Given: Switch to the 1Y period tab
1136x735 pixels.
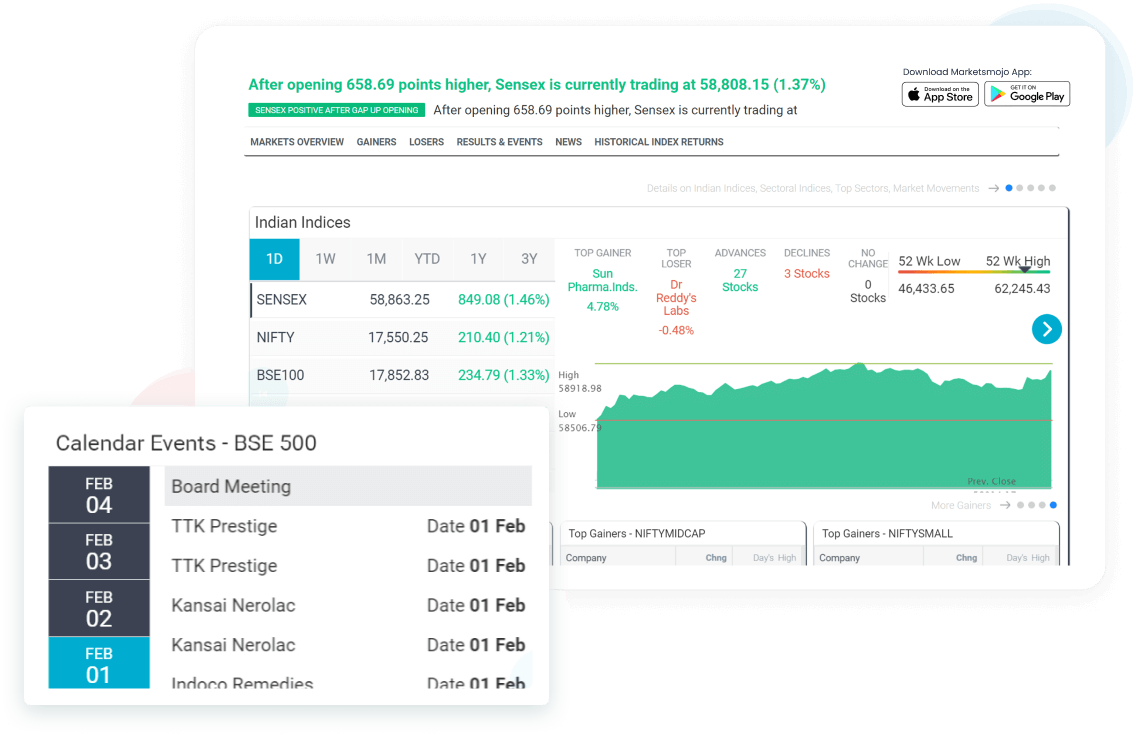Looking at the screenshot, I should (478, 259).
